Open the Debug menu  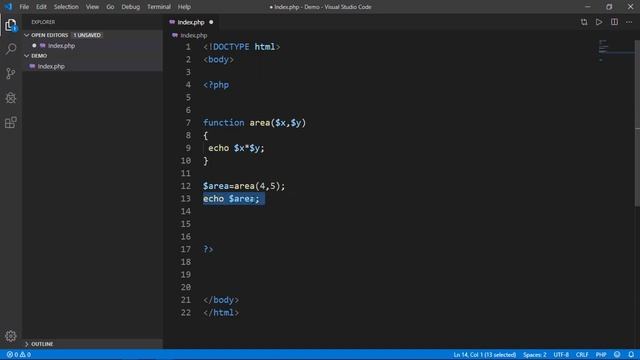point(131,7)
